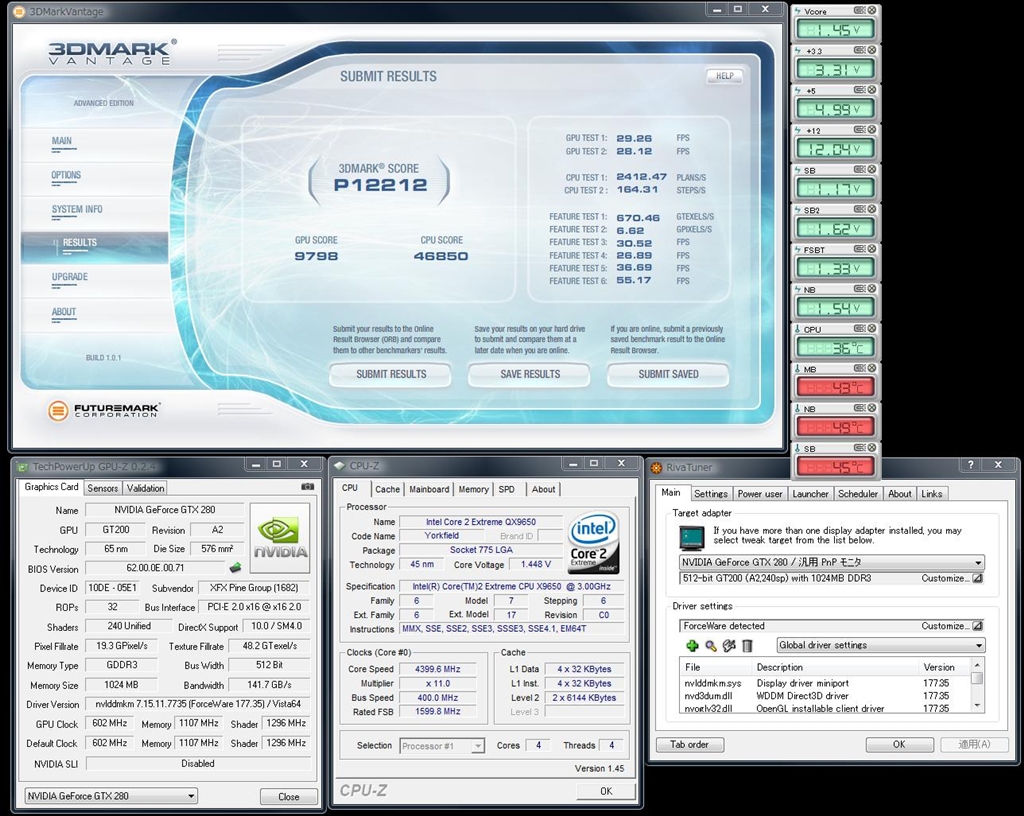Open the +3.3 gadget configuration icon
This screenshot has height=816, width=1024.
[860, 50]
